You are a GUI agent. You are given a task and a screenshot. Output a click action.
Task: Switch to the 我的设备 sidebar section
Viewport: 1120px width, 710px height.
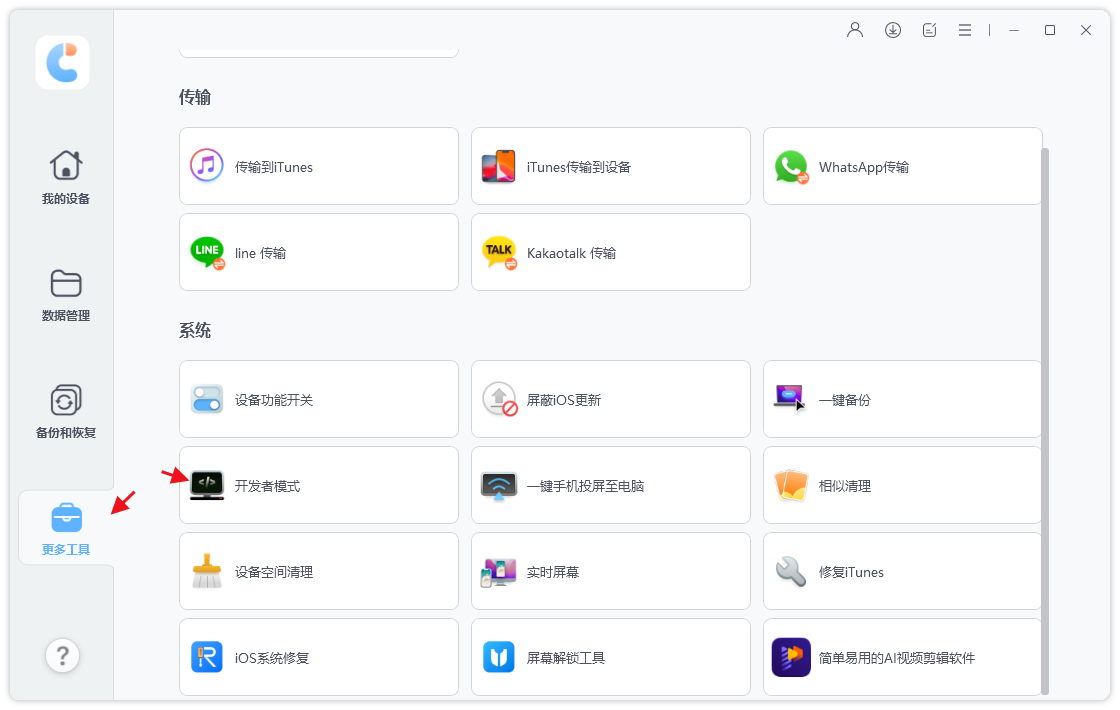pyautogui.click(x=65, y=178)
